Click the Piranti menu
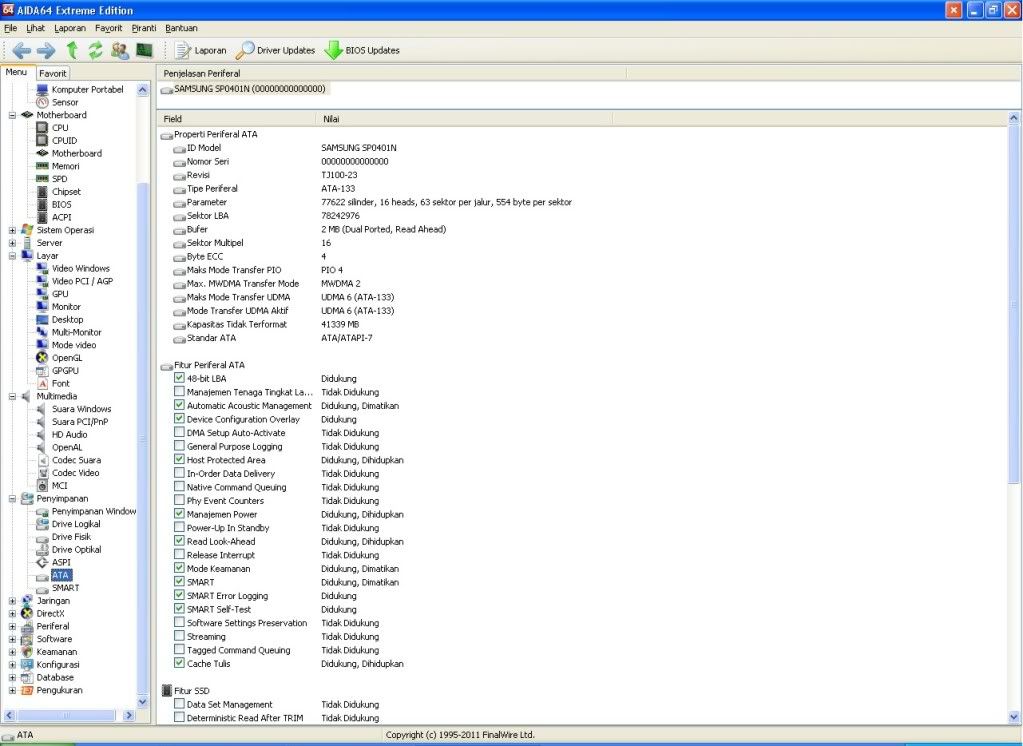This screenshot has height=746, width=1023. (x=144, y=28)
